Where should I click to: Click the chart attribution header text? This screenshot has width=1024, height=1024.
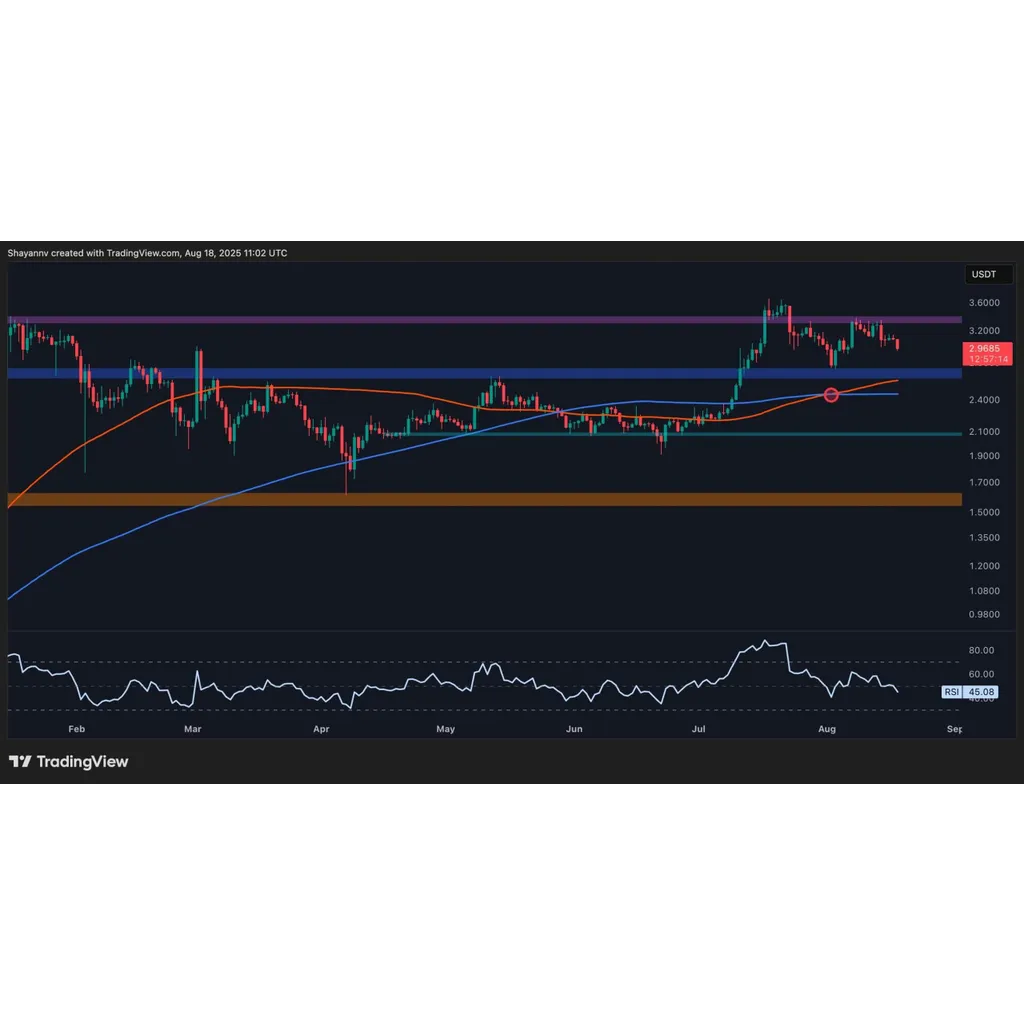(x=148, y=253)
